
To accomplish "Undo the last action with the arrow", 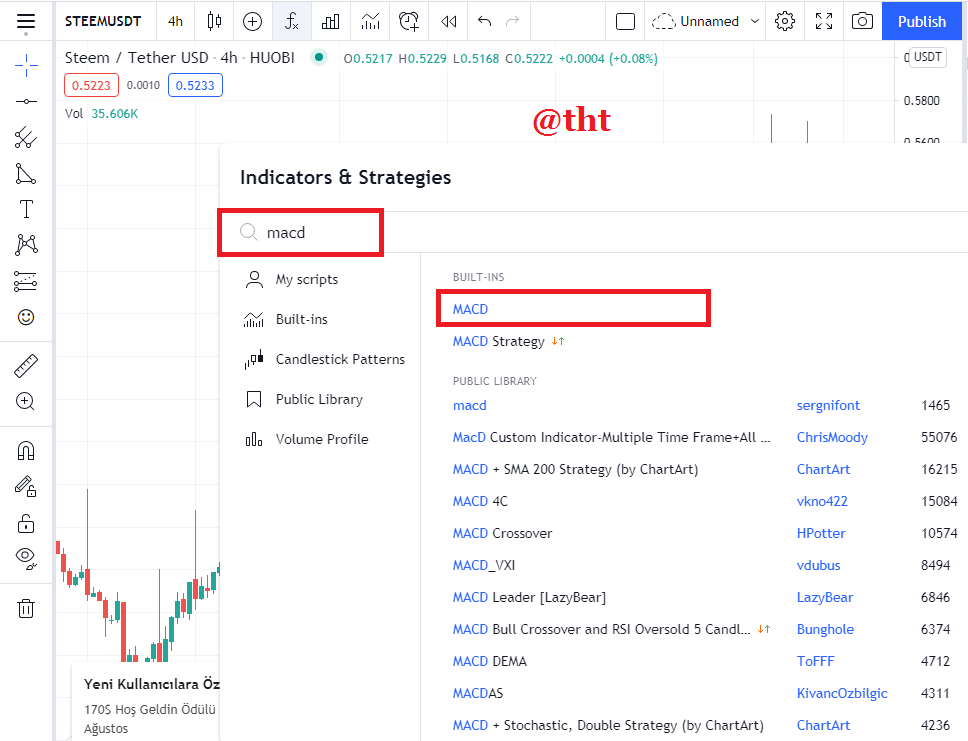I will (x=485, y=22).
